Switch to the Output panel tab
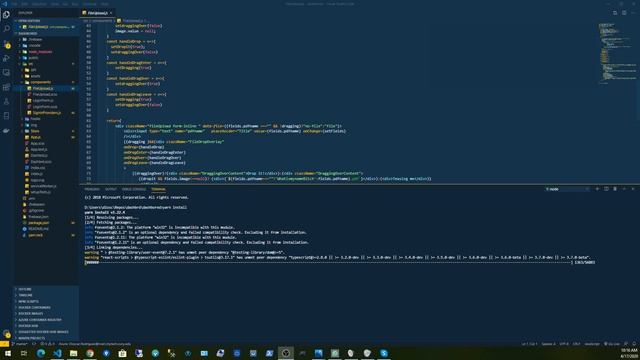Screen dimensions: 640x360 (110, 189)
